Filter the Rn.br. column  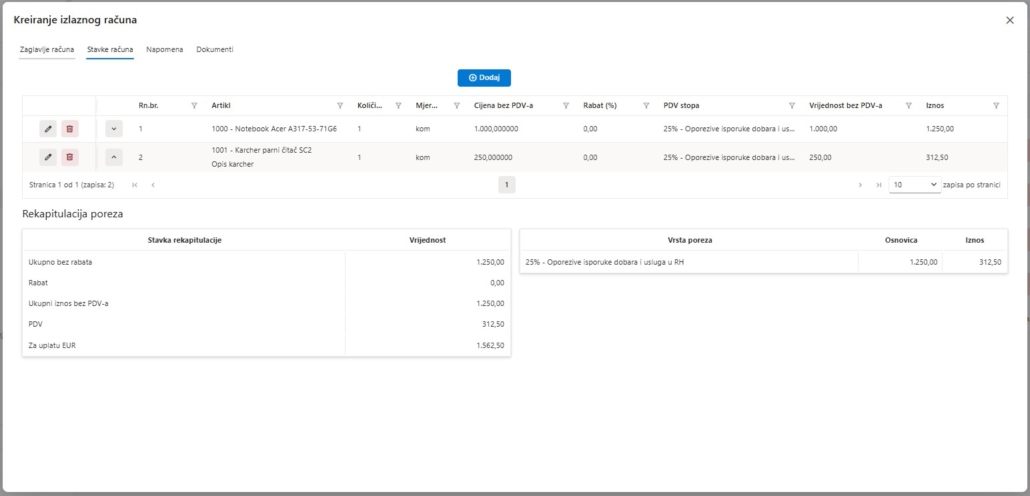pyautogui.click(x=194, y=105)
